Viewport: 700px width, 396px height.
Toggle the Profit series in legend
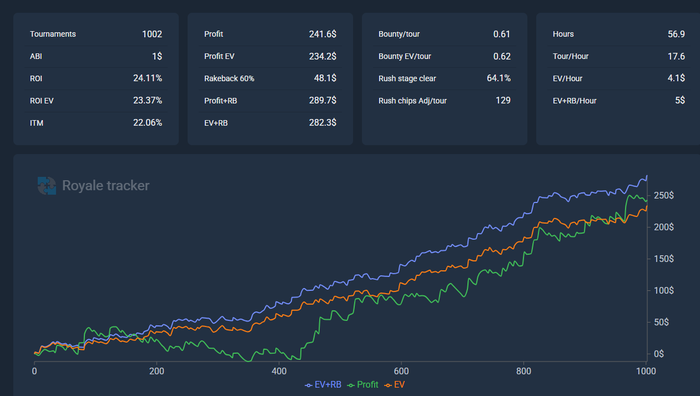363,385
